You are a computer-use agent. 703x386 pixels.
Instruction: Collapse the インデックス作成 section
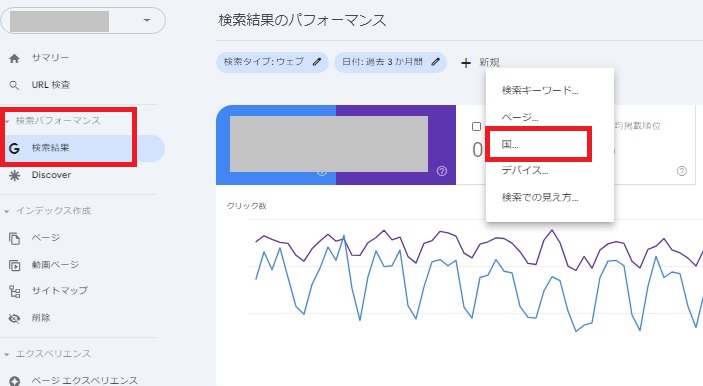[6, 211]
